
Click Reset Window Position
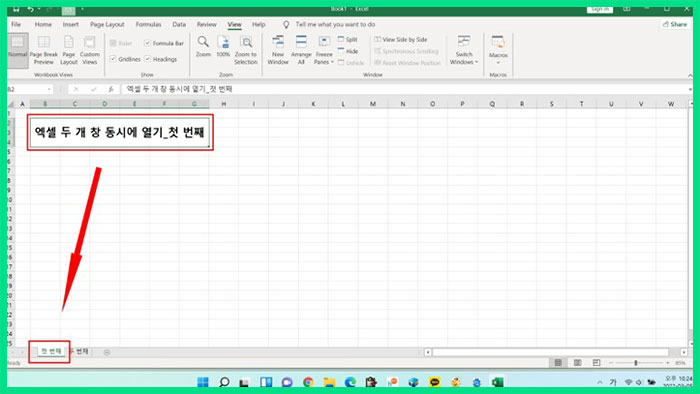point(407,63)
